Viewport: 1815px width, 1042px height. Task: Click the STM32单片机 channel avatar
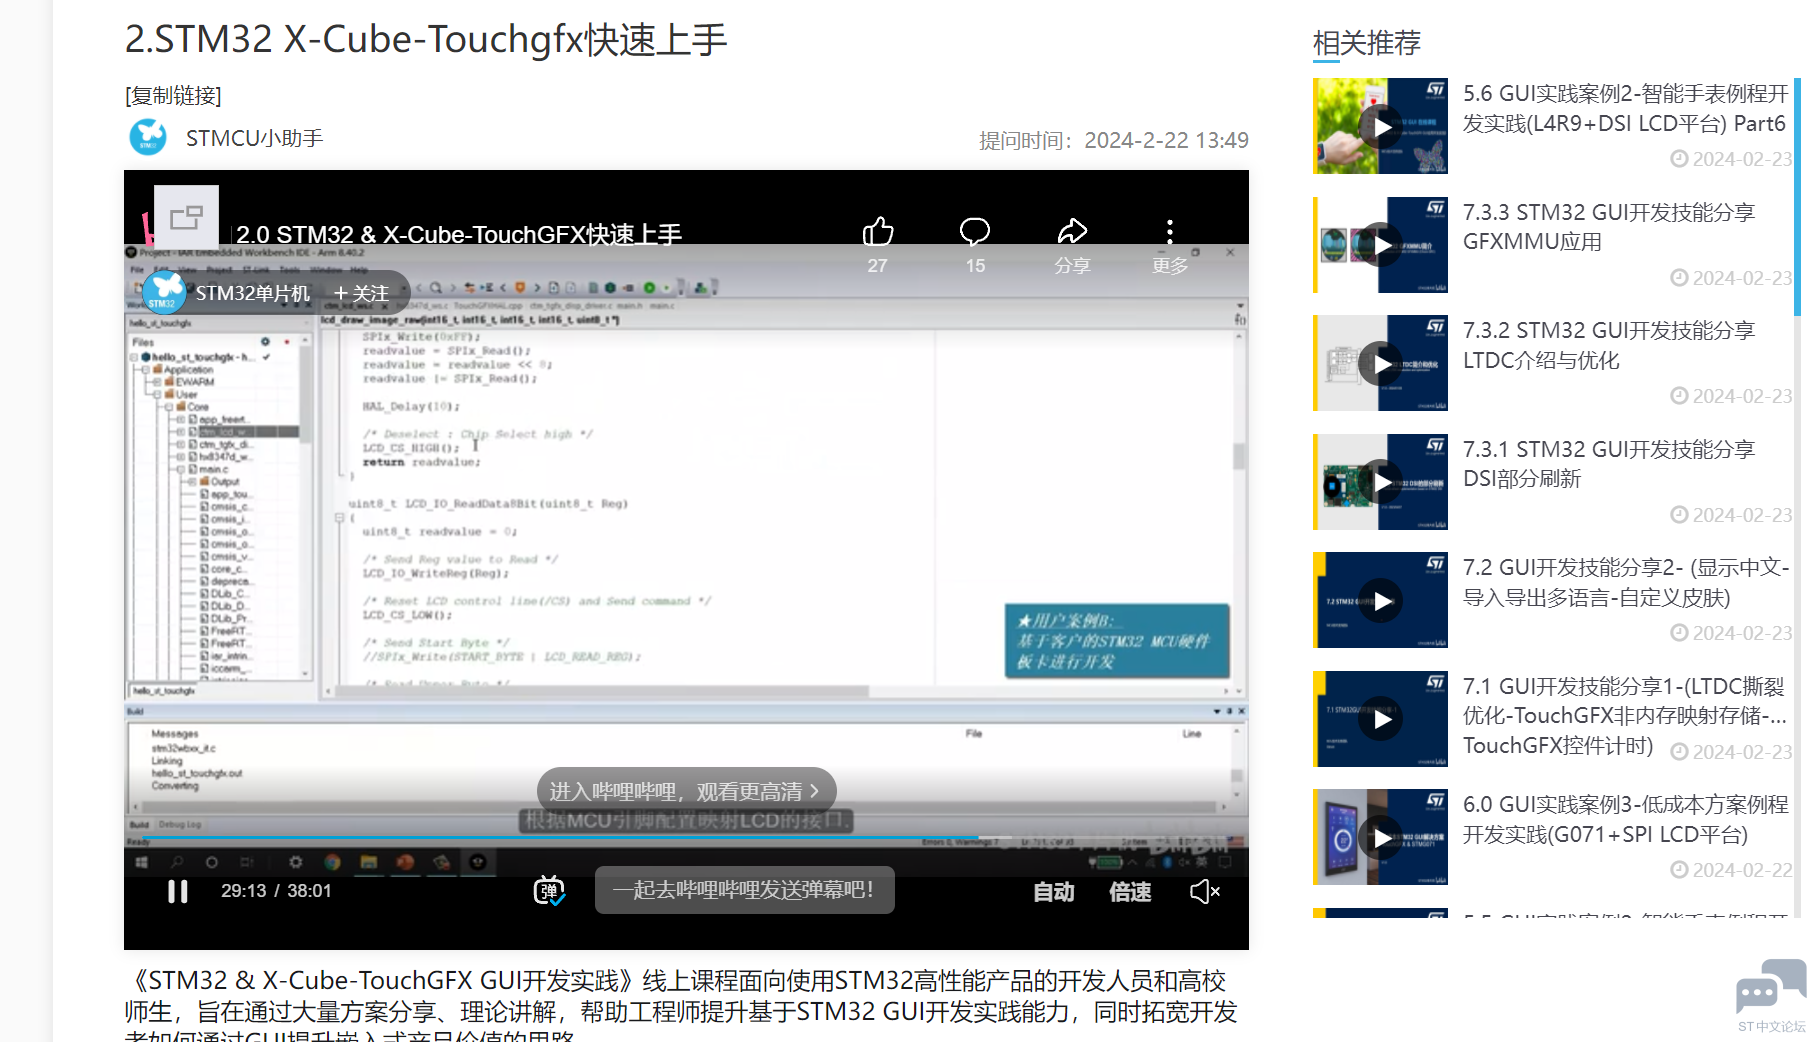[164, 292]
